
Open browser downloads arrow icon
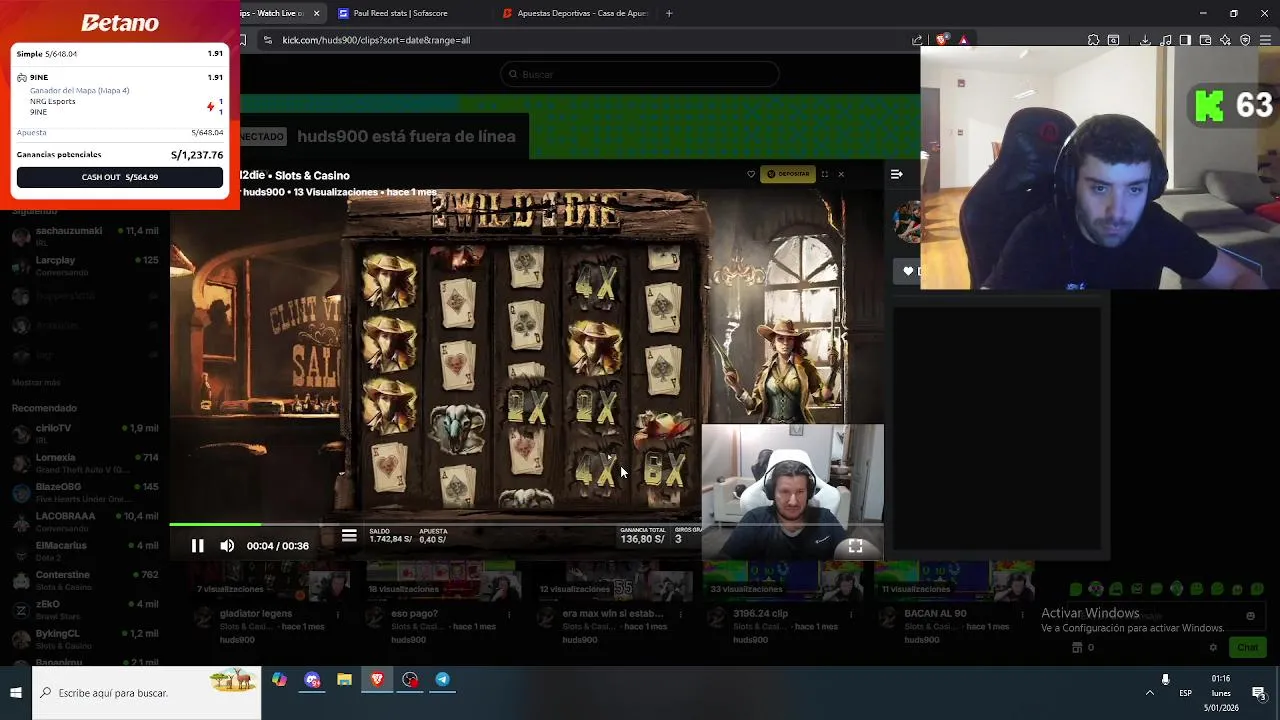1145,40
